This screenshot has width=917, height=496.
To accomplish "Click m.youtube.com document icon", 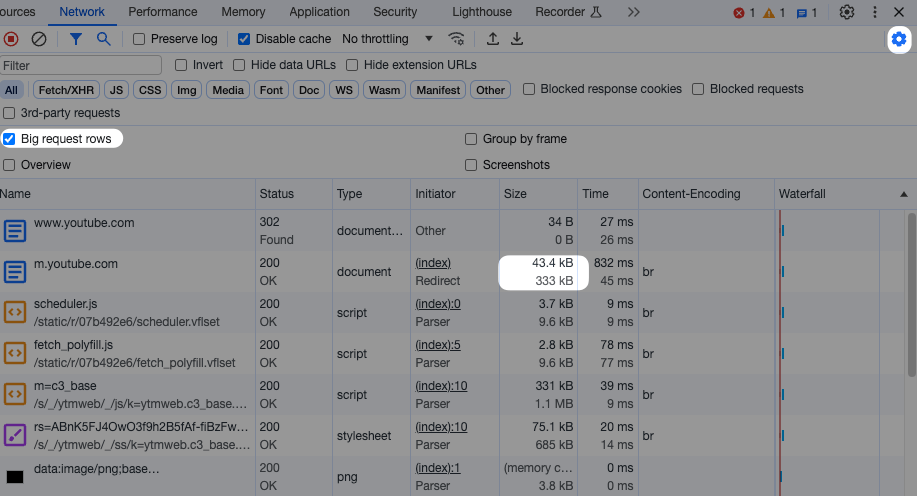I will [15, 272].
